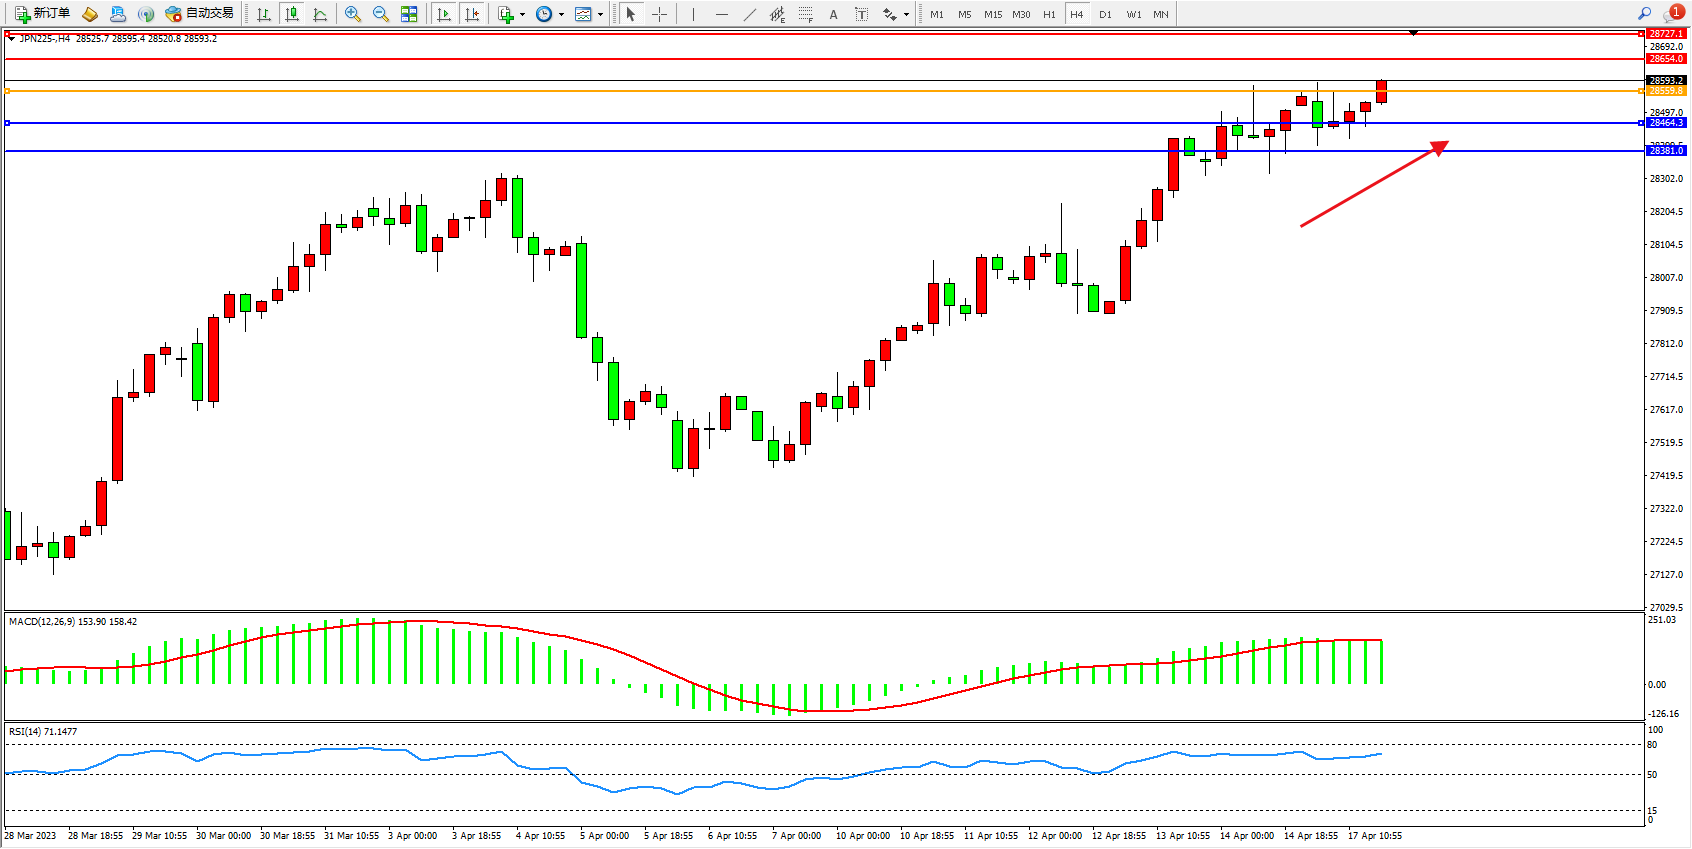Screen dimensions: 1692x849
Task: Switch to the M15 timeframe
Action: (x=992, y=14)
